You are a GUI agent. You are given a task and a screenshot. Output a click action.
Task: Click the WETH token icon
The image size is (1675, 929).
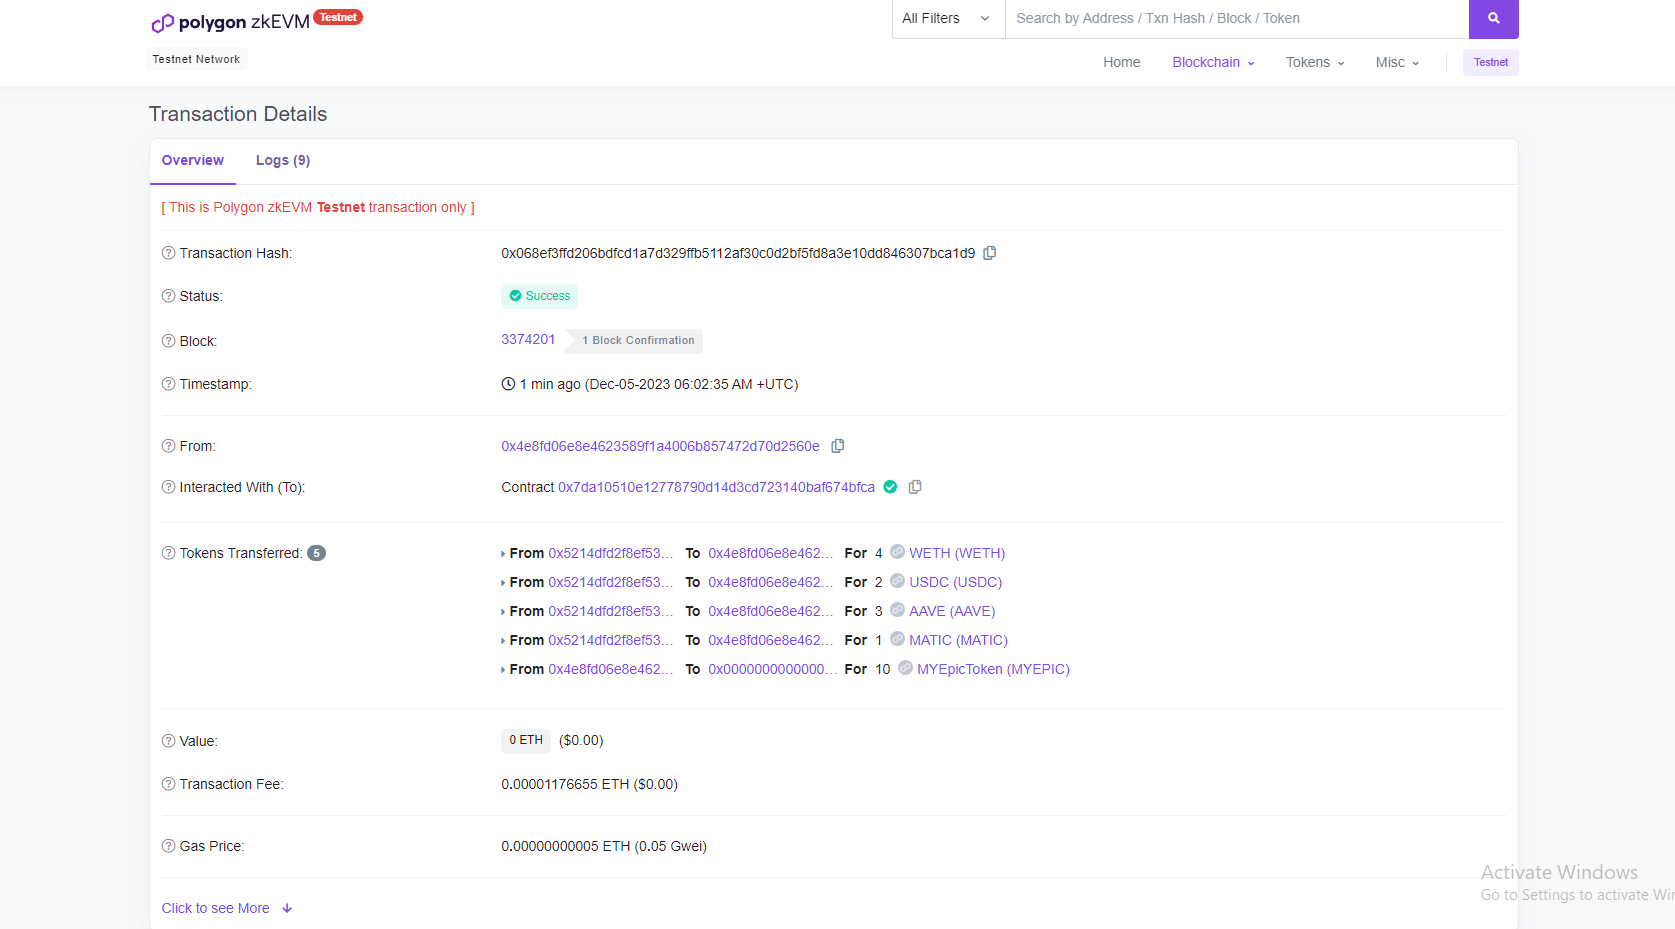pos(897,552)
